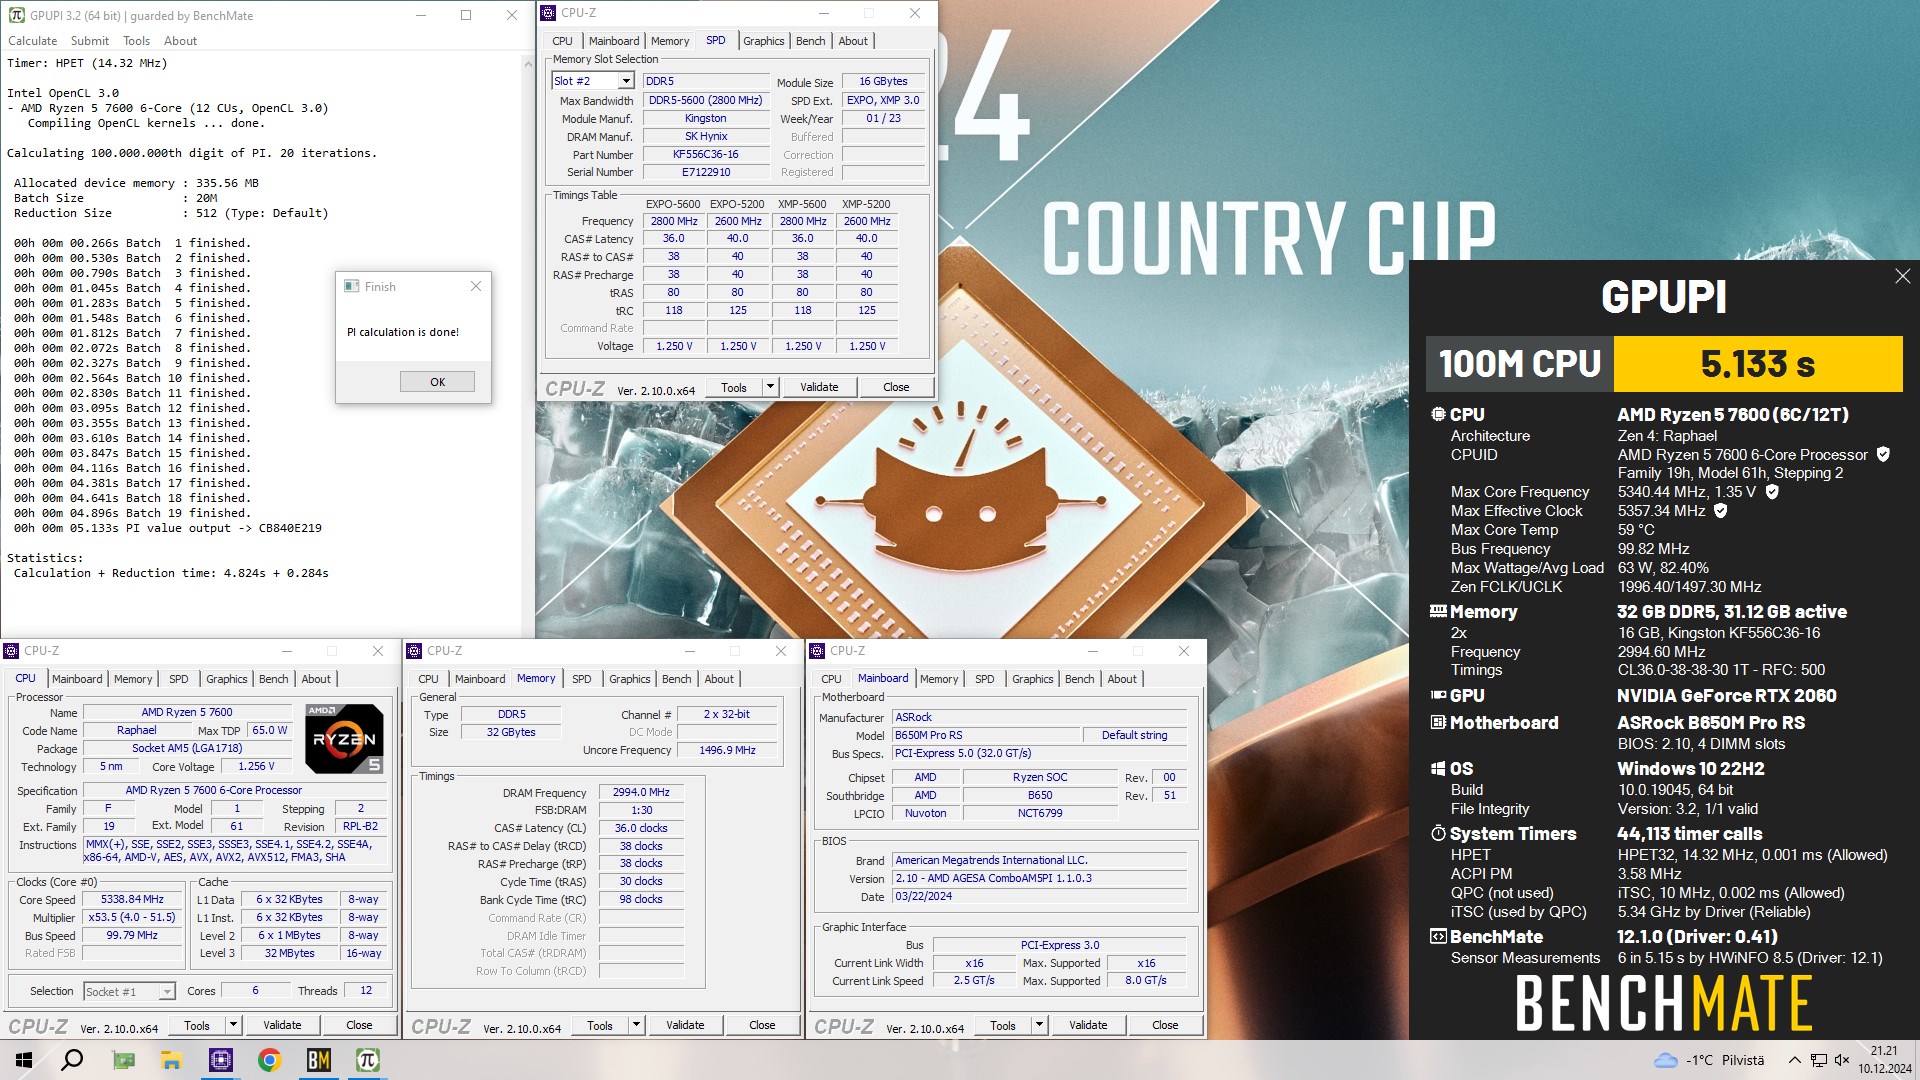Click Close button in SPD CPU-Z window

point(896,387)
